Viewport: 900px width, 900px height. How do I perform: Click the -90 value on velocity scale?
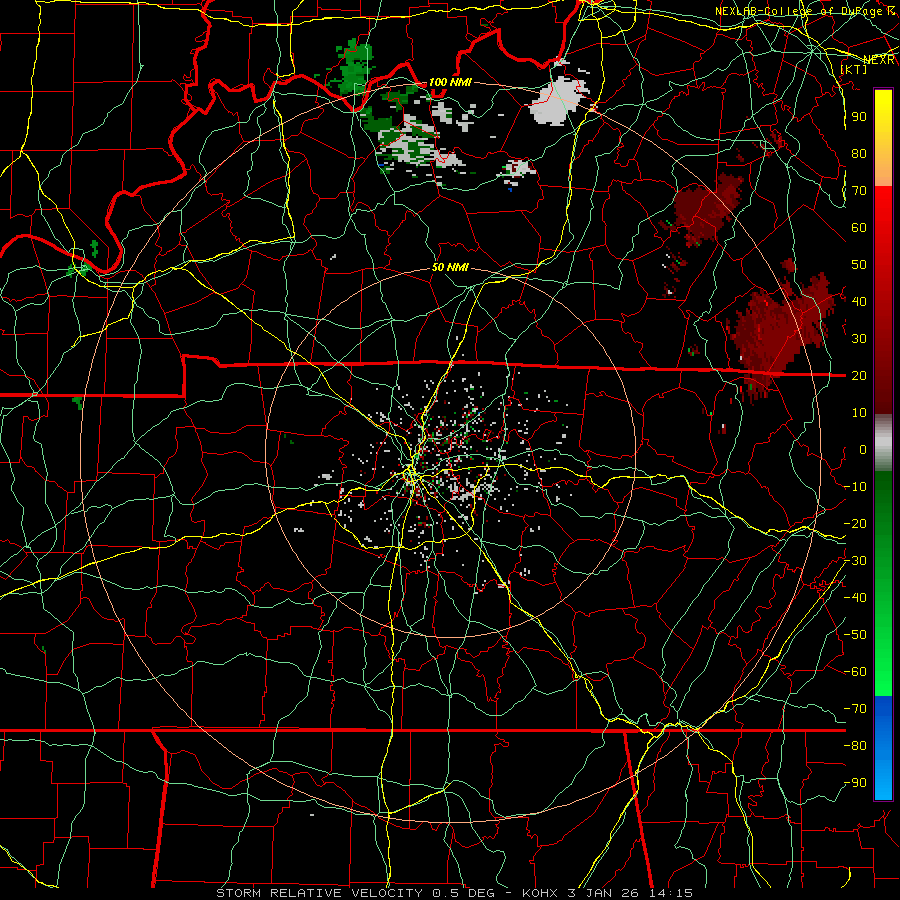click(x=855, y=783)
